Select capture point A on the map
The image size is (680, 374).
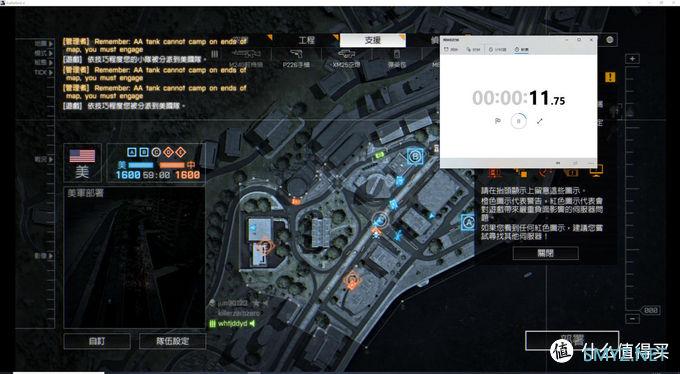(468, 222)
